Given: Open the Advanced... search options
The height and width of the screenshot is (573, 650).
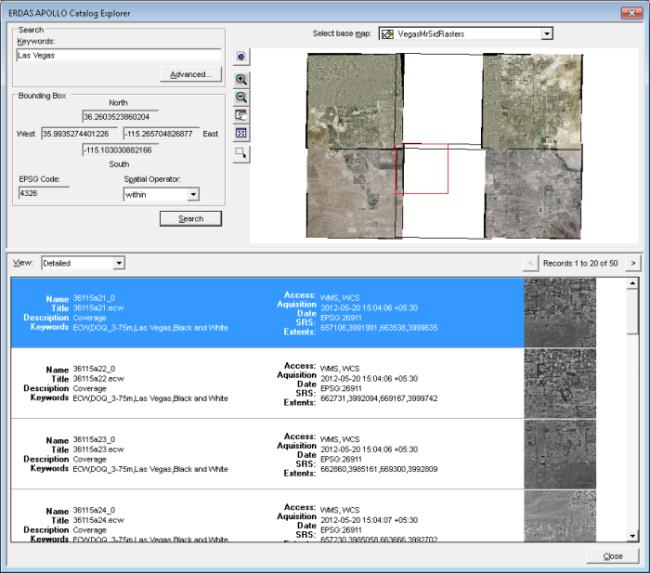Looking at the screenshot, I should coord(191,74).
